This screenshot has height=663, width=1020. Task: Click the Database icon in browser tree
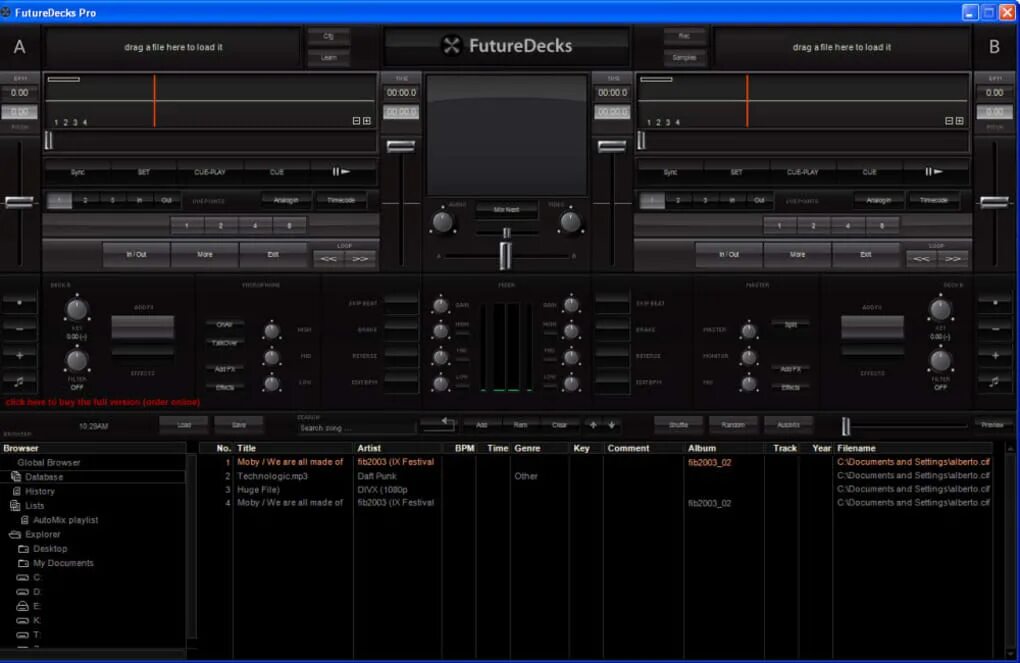[16, 477]
